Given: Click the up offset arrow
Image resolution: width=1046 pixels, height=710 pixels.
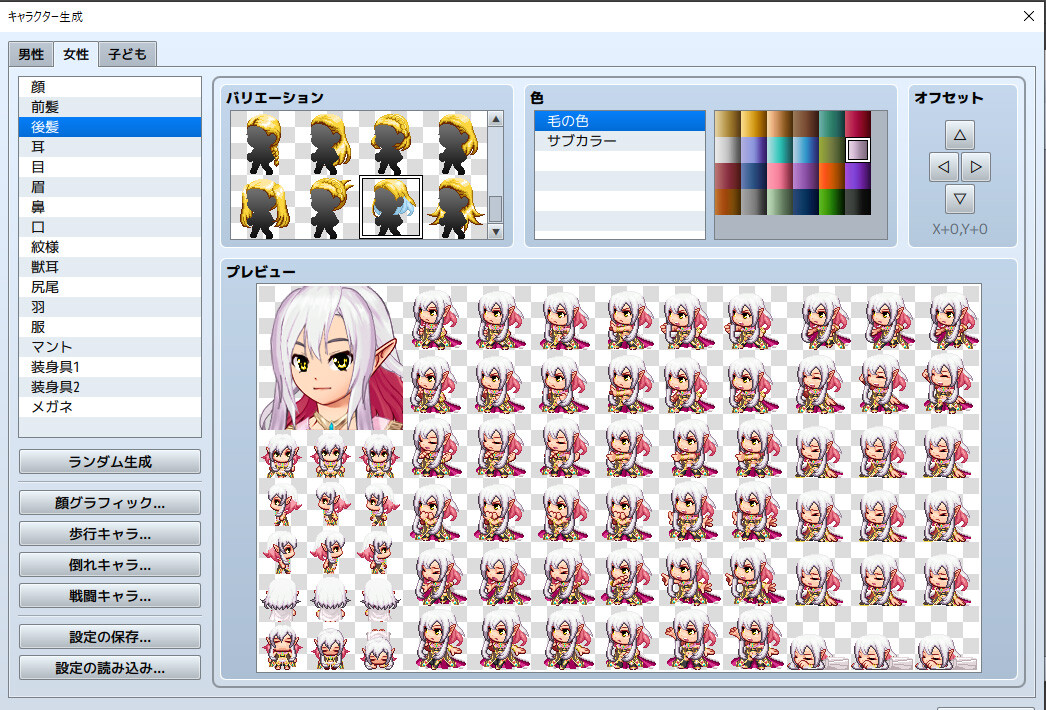Looking at the screenshot, I should 961,134.
